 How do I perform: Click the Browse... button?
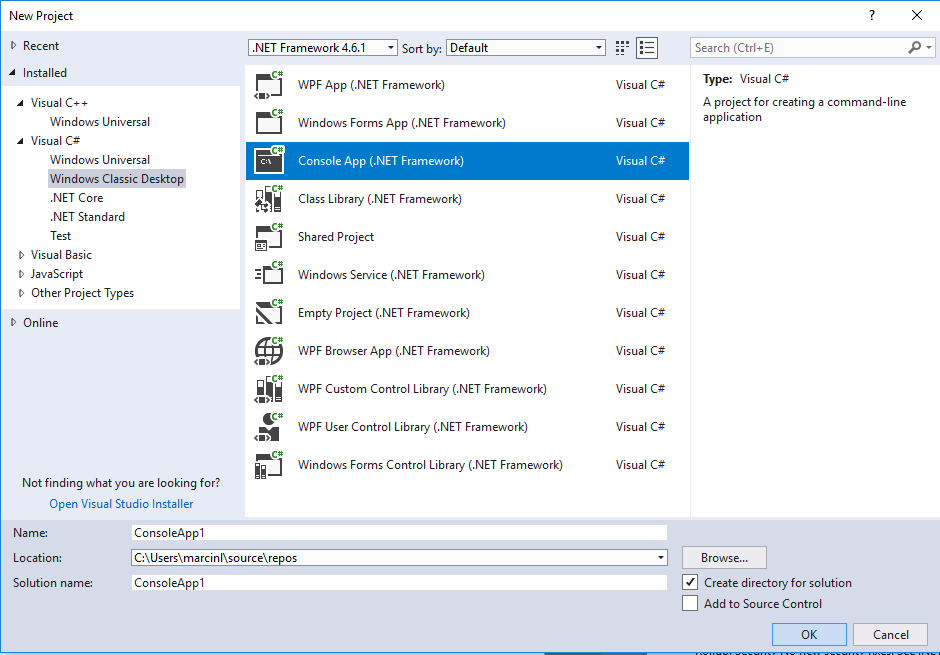point(724,558)
